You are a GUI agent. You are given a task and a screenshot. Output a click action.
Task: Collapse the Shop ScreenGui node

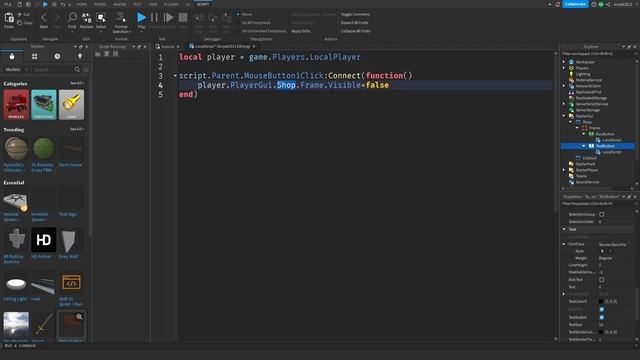click(x=571, y=122)
